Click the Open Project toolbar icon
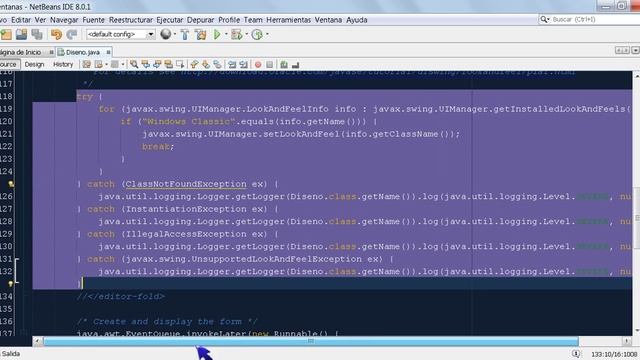 tap(21, 35)
